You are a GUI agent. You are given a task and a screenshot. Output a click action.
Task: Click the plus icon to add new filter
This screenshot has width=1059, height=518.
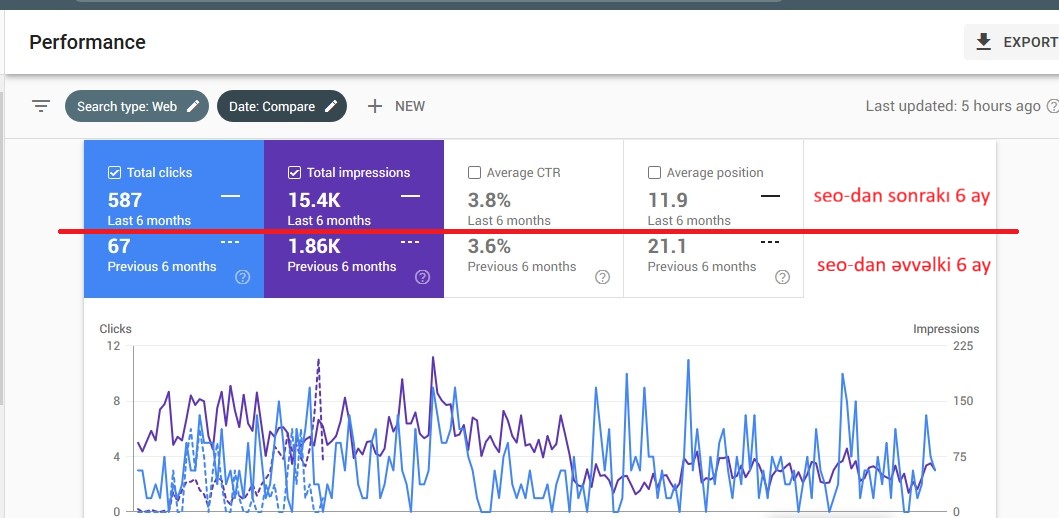tap(375, 106)
